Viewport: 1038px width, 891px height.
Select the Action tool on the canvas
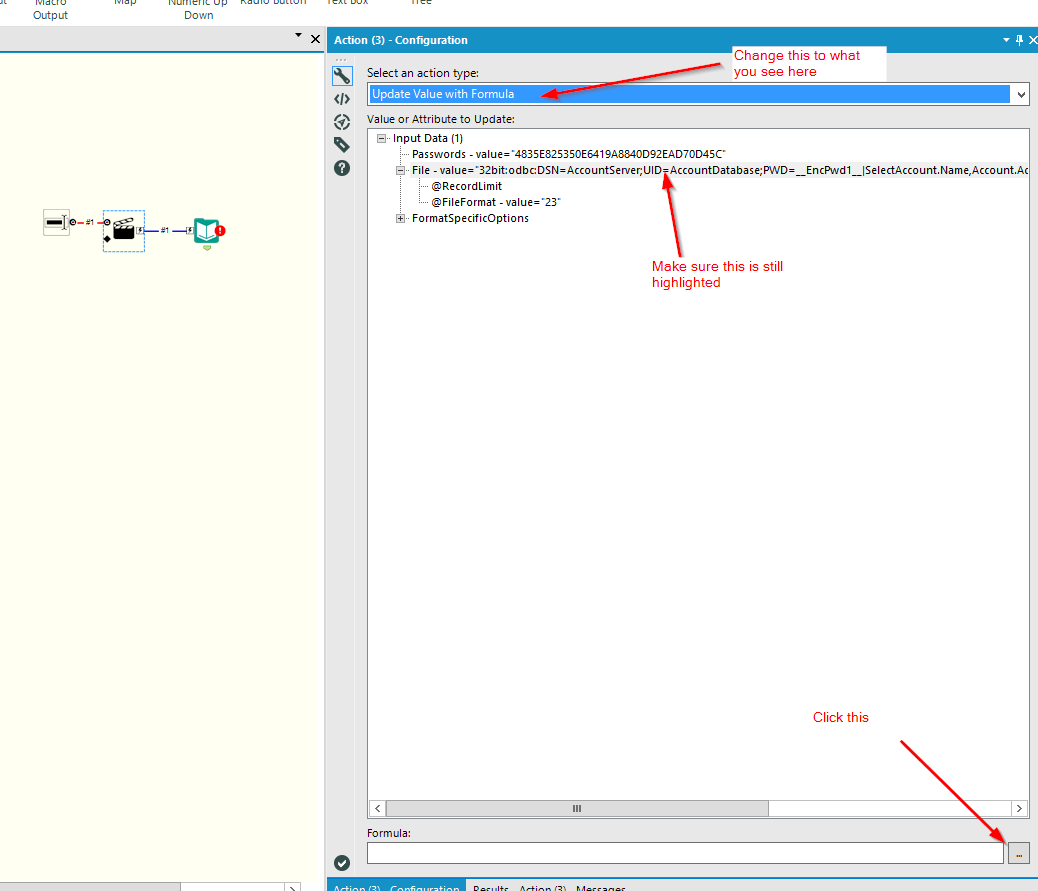123,230
